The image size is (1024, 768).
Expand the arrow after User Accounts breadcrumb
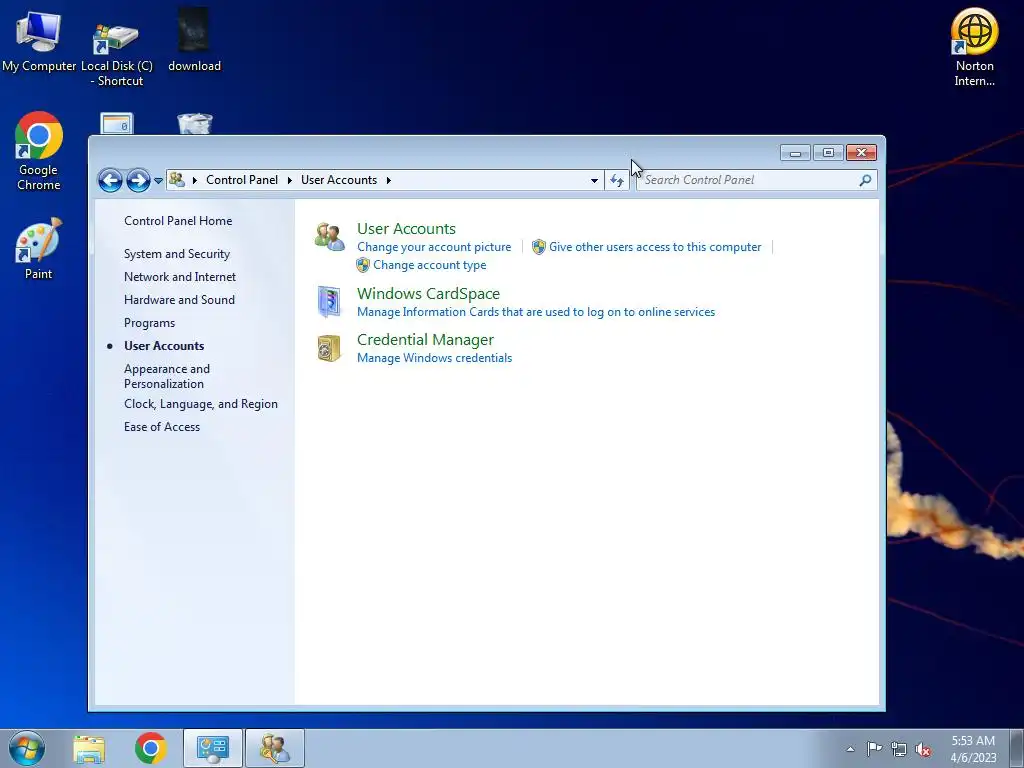[x=389, y=180]
